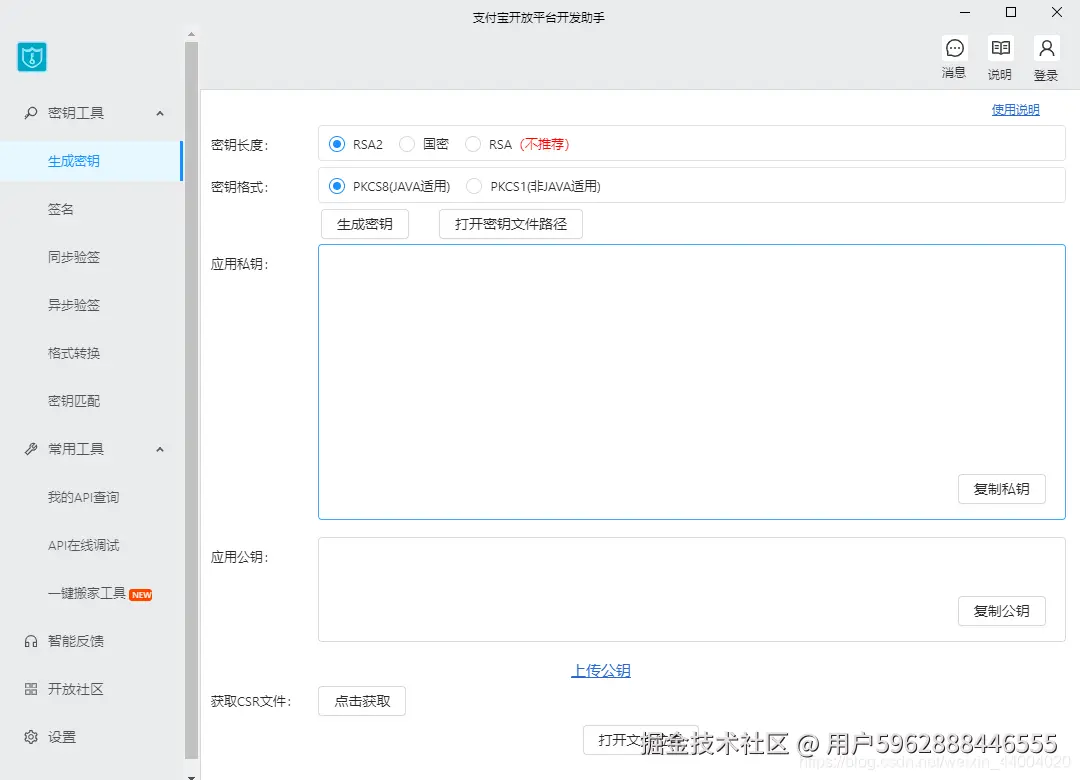Open the 上传公钥 link

tap(601, 672)
